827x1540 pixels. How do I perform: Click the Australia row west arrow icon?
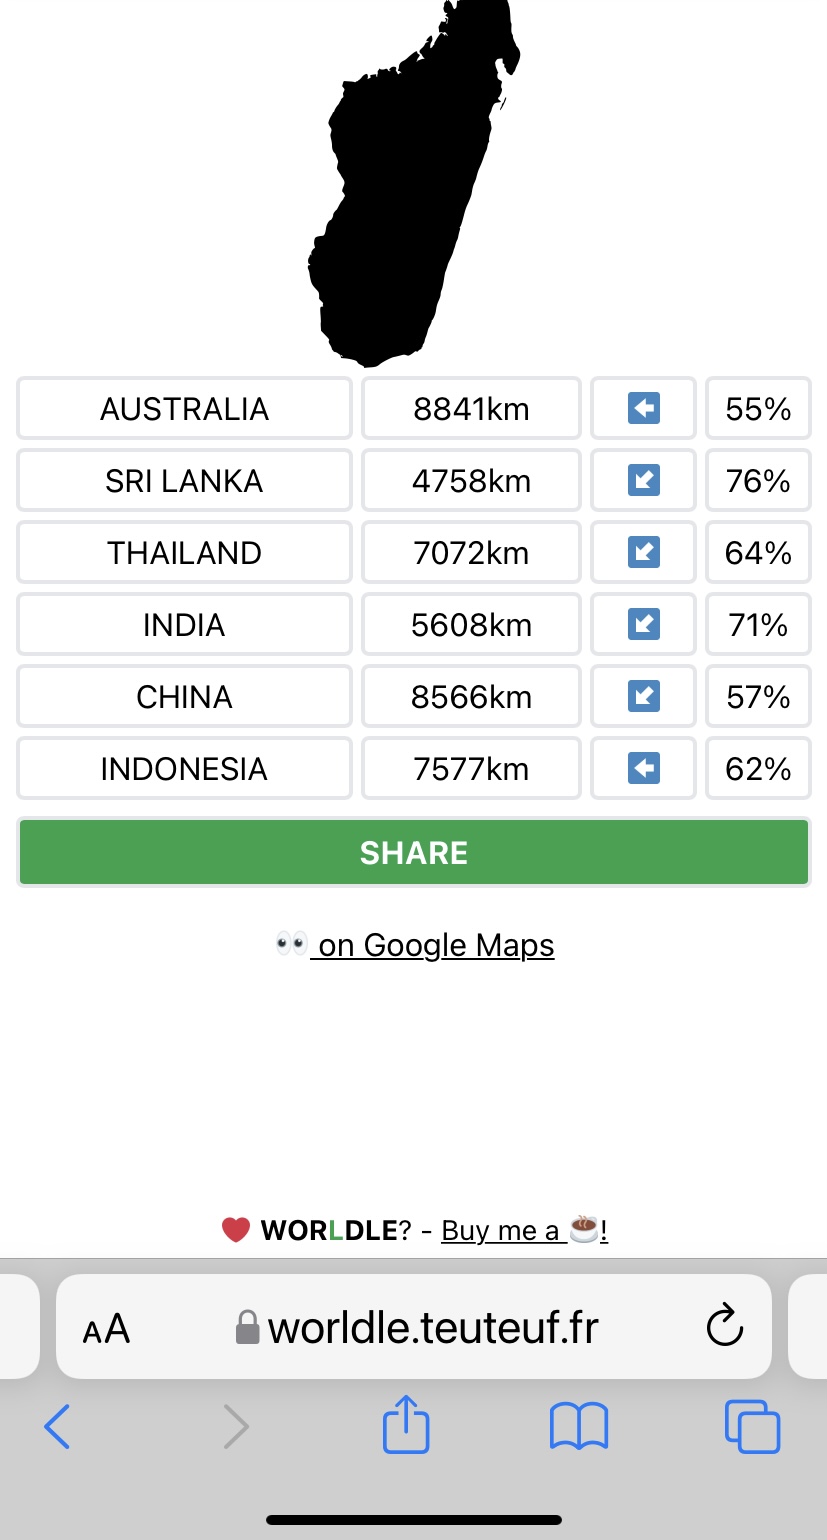coord(643,408)
